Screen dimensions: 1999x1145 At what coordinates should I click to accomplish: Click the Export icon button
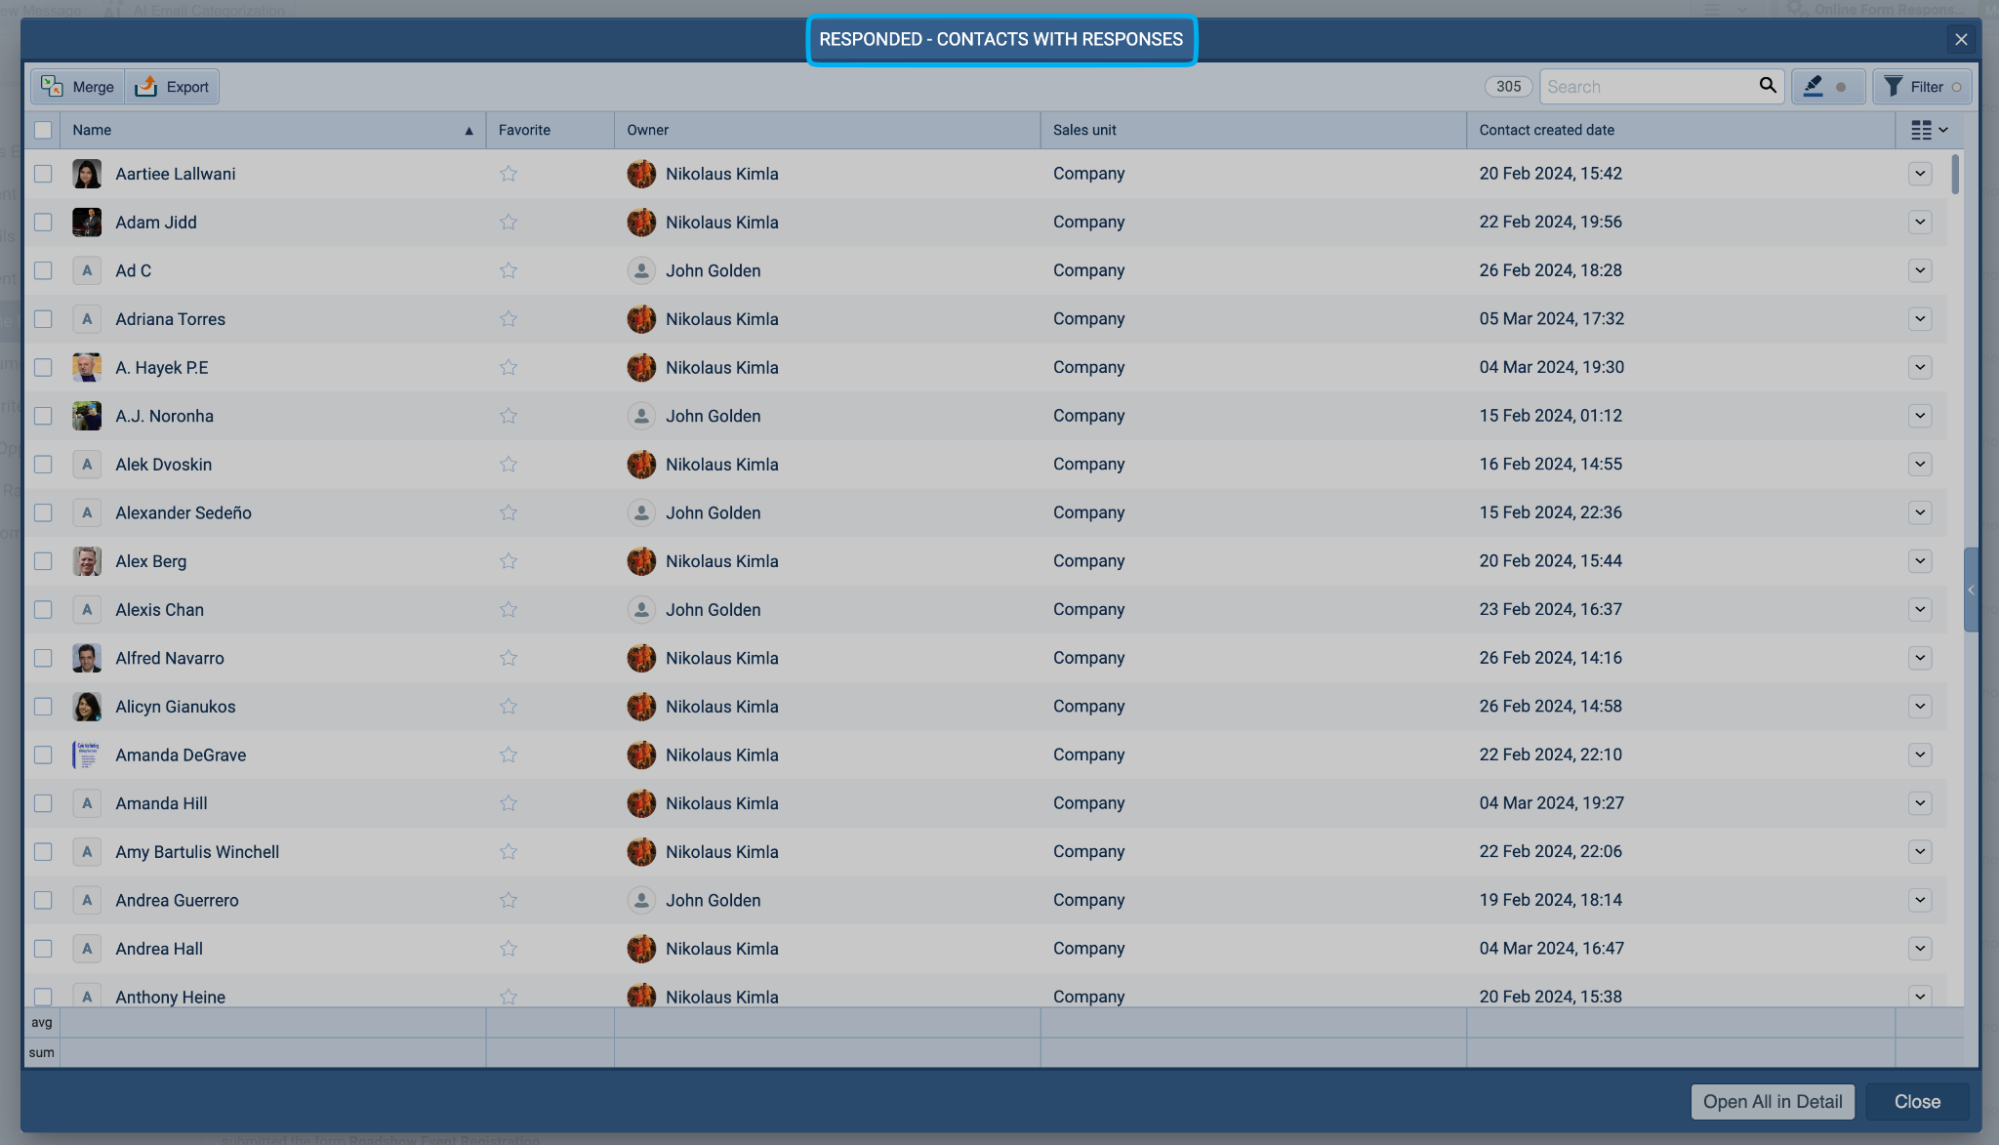click(146, 87)
